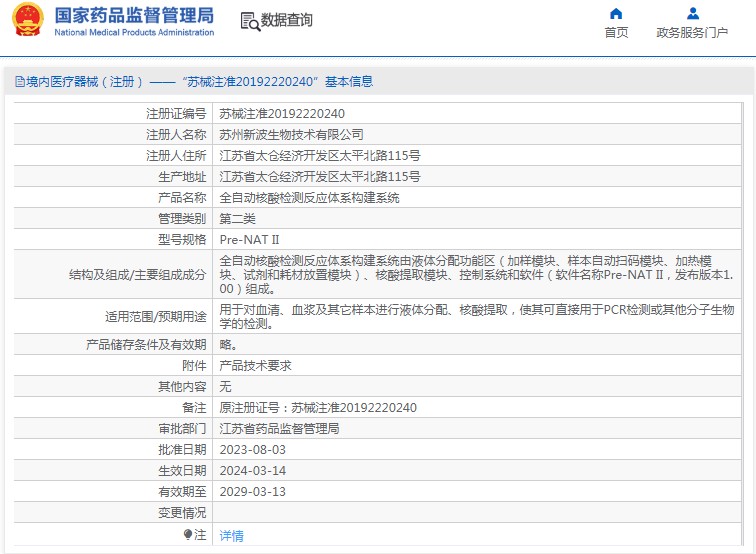
Task: Click effective date 2024-03-14
Action: (x=253, y=471)
